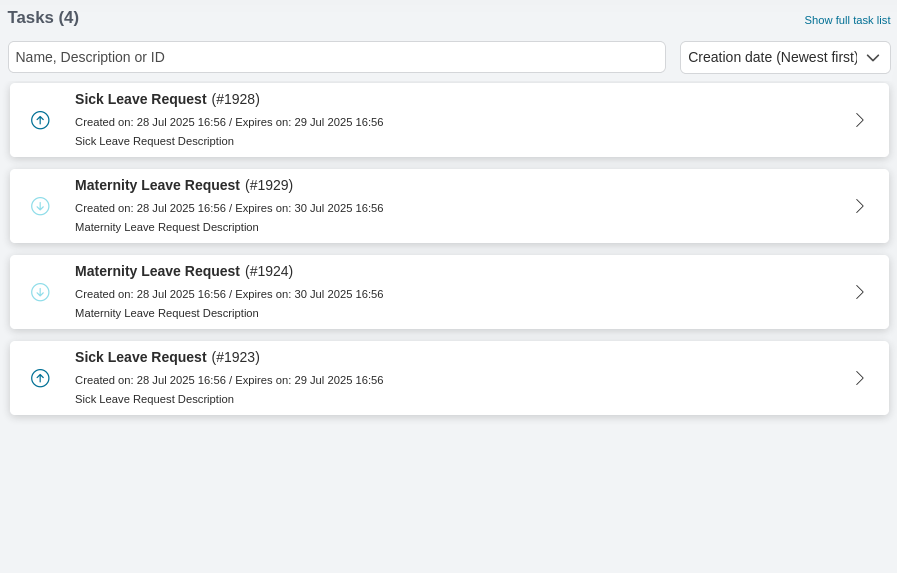Click the sort dropdown caret arrow
897x573 pixels.
click(x=873, y=58)
